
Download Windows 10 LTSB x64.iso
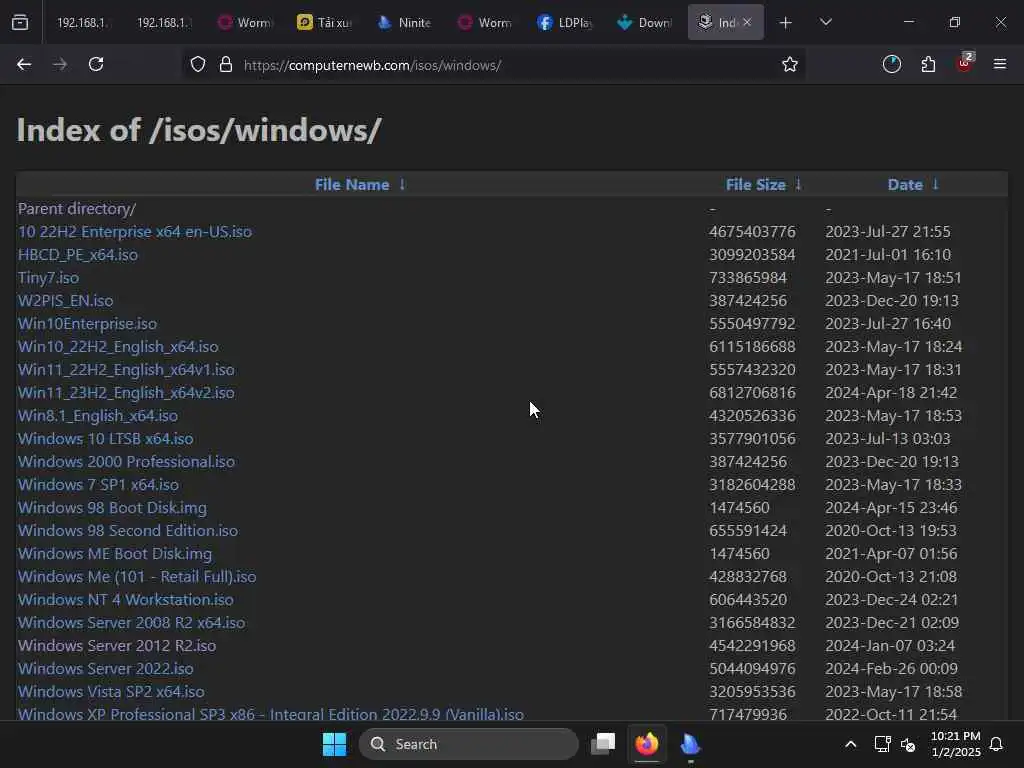(x=106, y=438)
